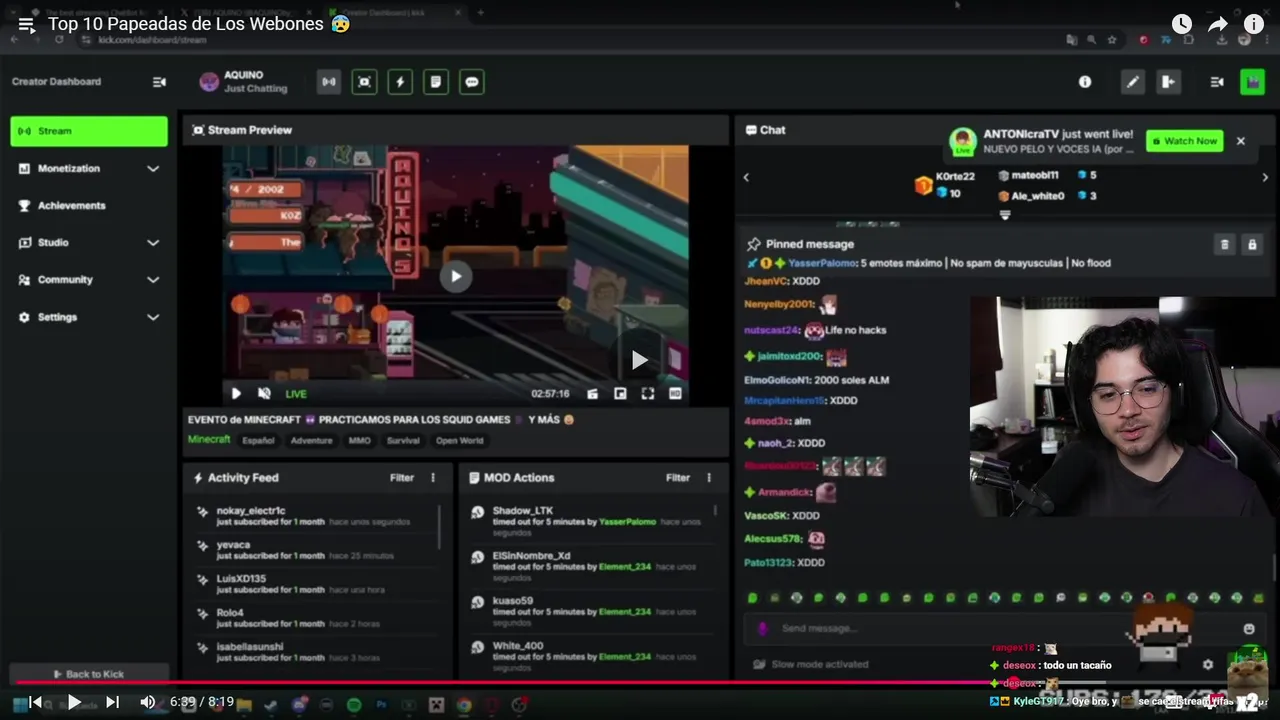Toggle the Chat panel bubble icon
The width and height of the screenshot is (1280, 720).
(x=472, y=82)
